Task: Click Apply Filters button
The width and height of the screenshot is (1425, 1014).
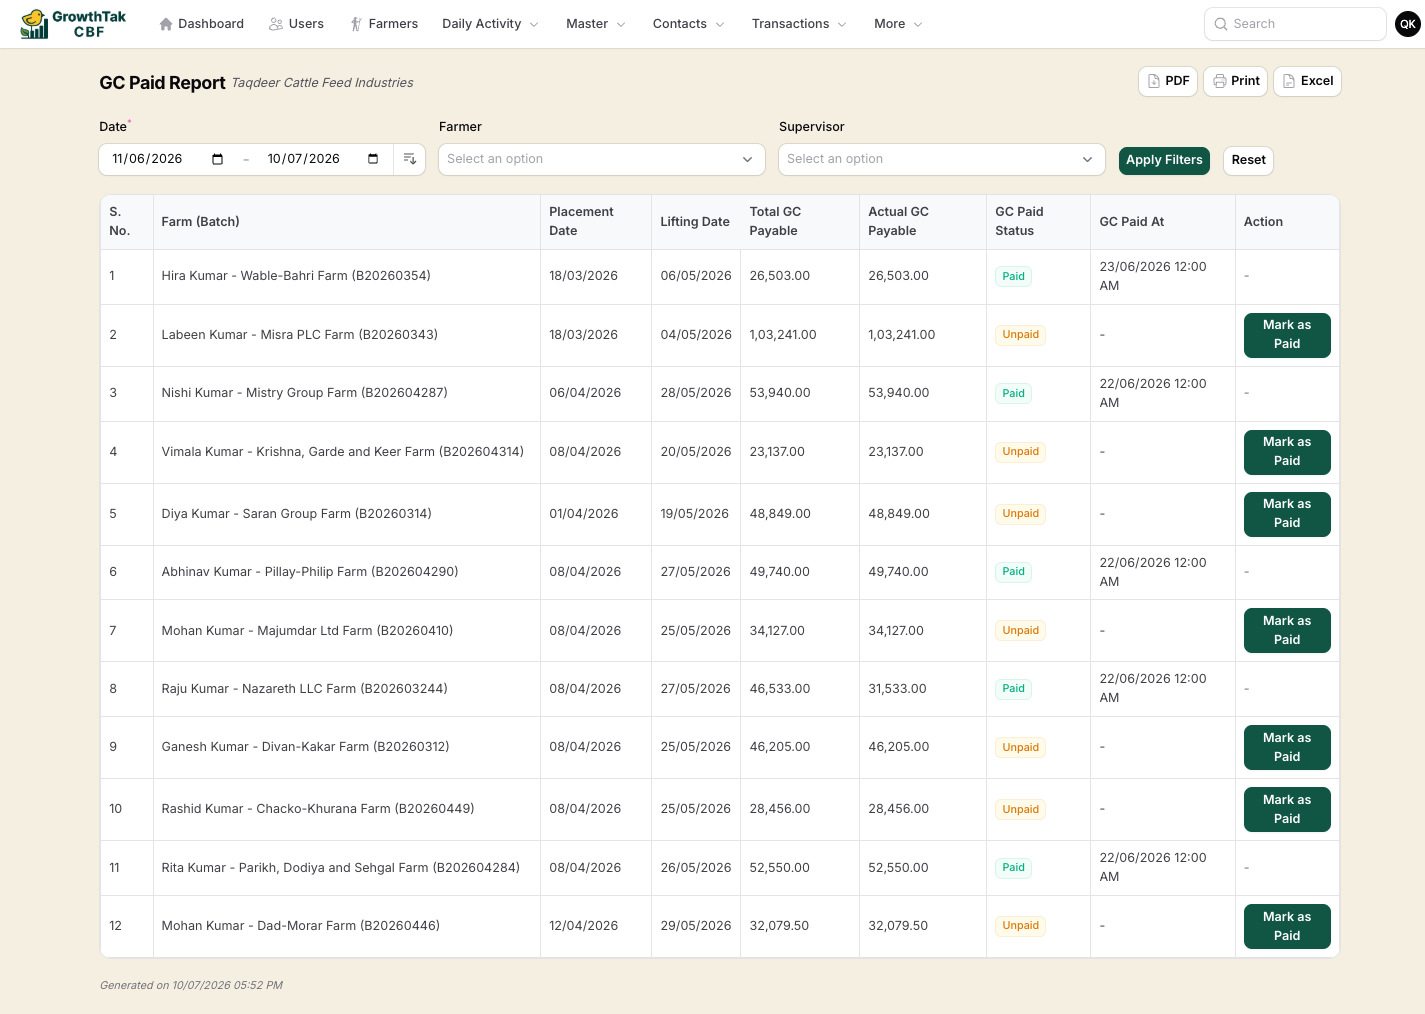Action: pyautogui.click(x=1164, y=160)
